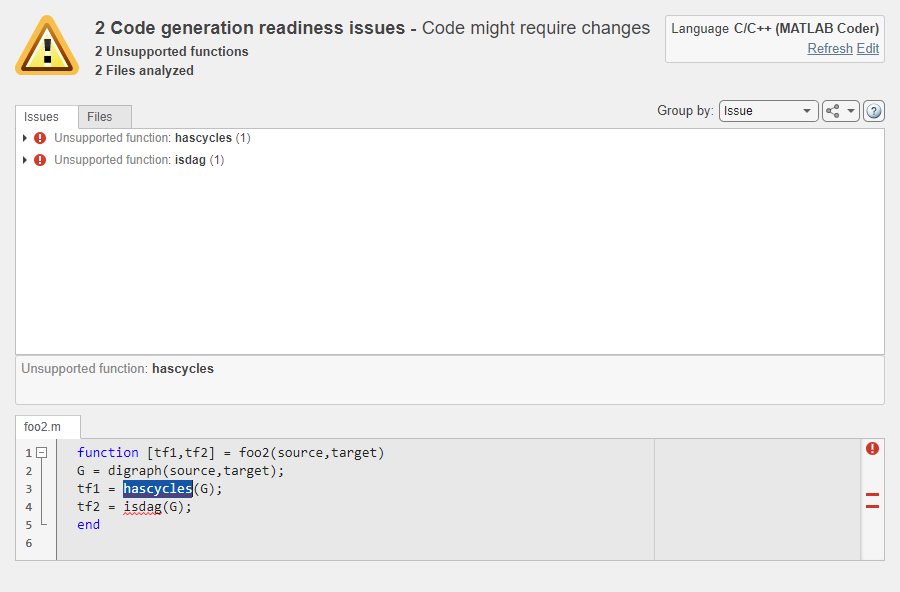Click the red alert icon in the code gutter
Viewport: 900px width, 592px height.
point(872,449)
